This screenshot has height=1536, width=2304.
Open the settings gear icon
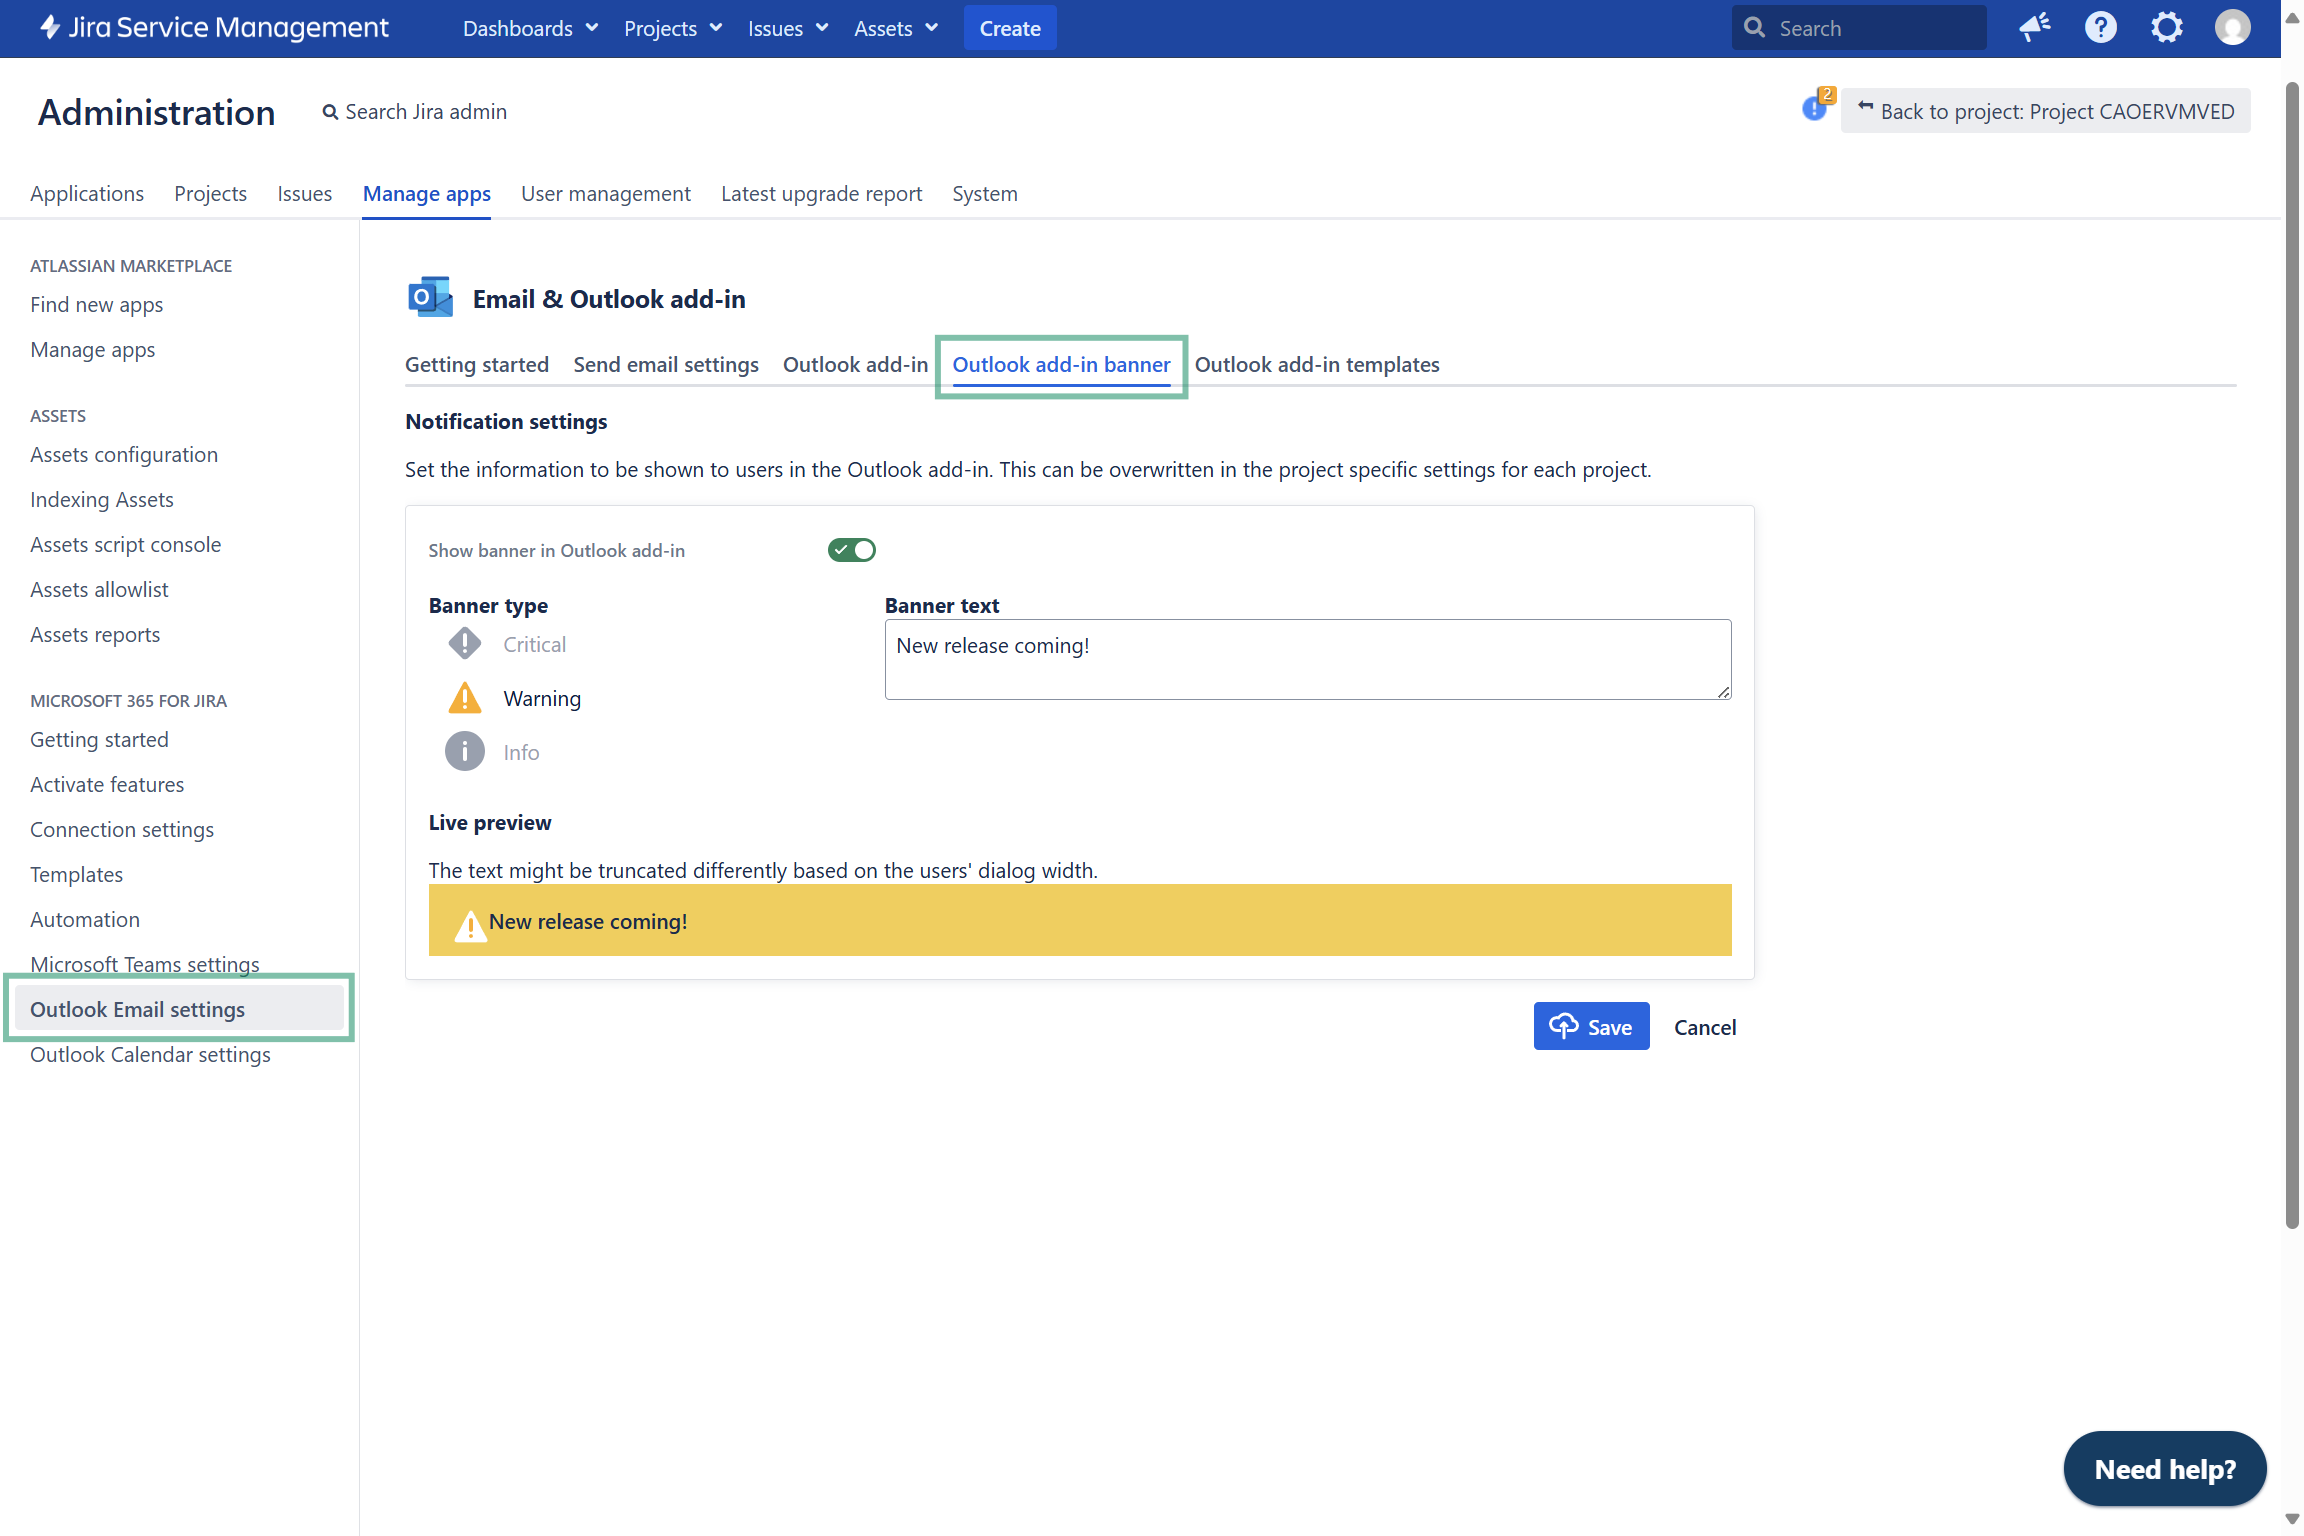coord(2166,27)
